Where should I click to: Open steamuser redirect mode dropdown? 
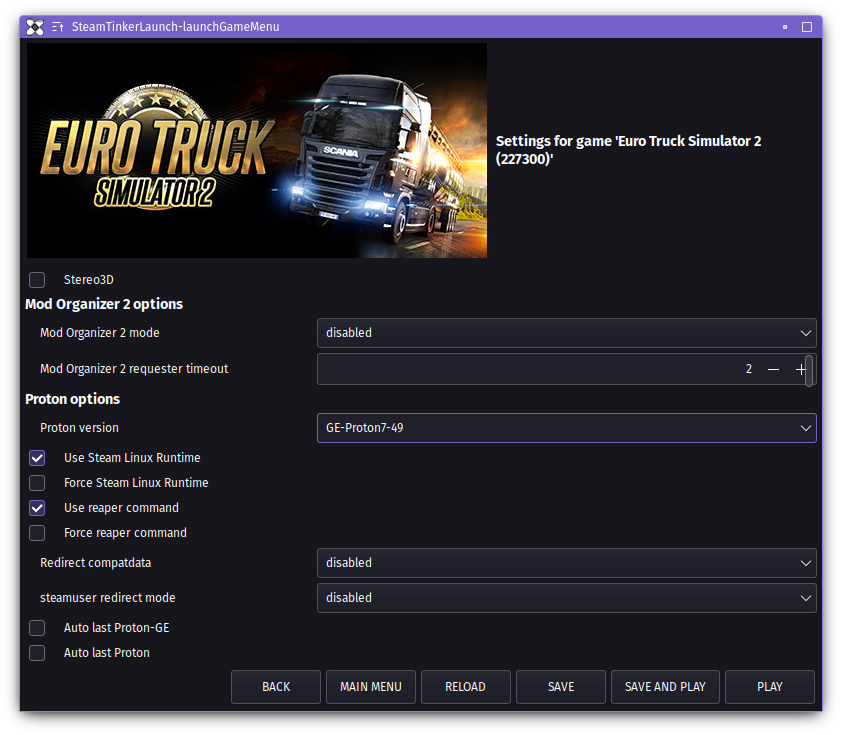click(x=567, y=598)
